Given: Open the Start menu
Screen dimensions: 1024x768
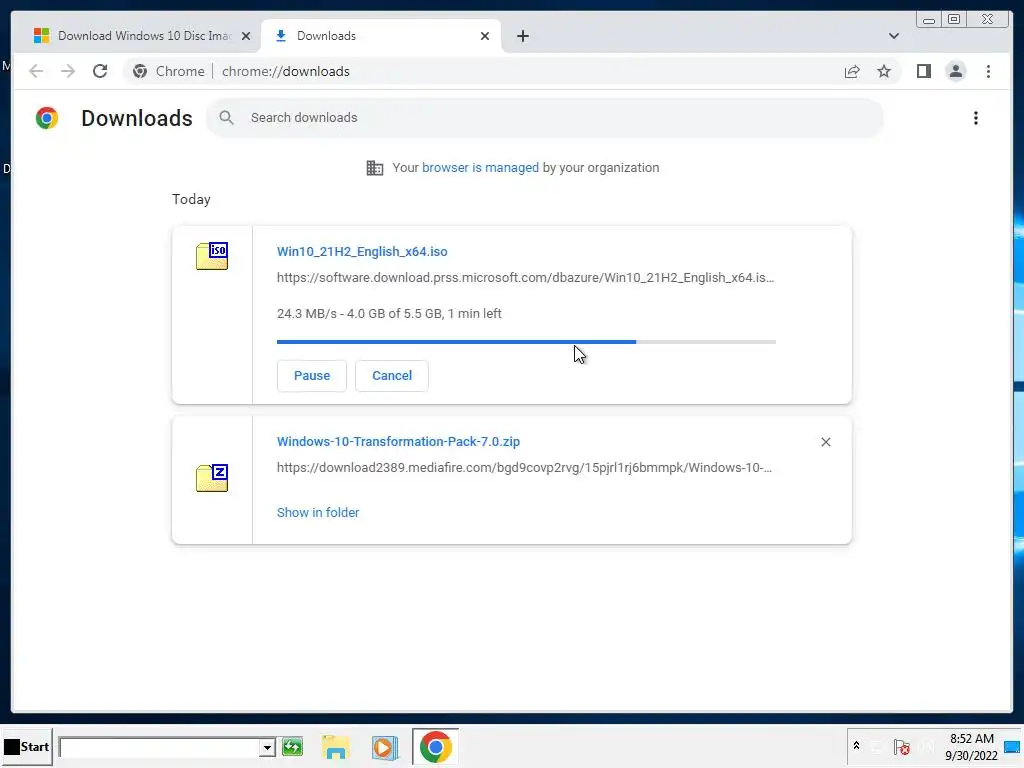Looking at the screenshot, I should 26,746.
